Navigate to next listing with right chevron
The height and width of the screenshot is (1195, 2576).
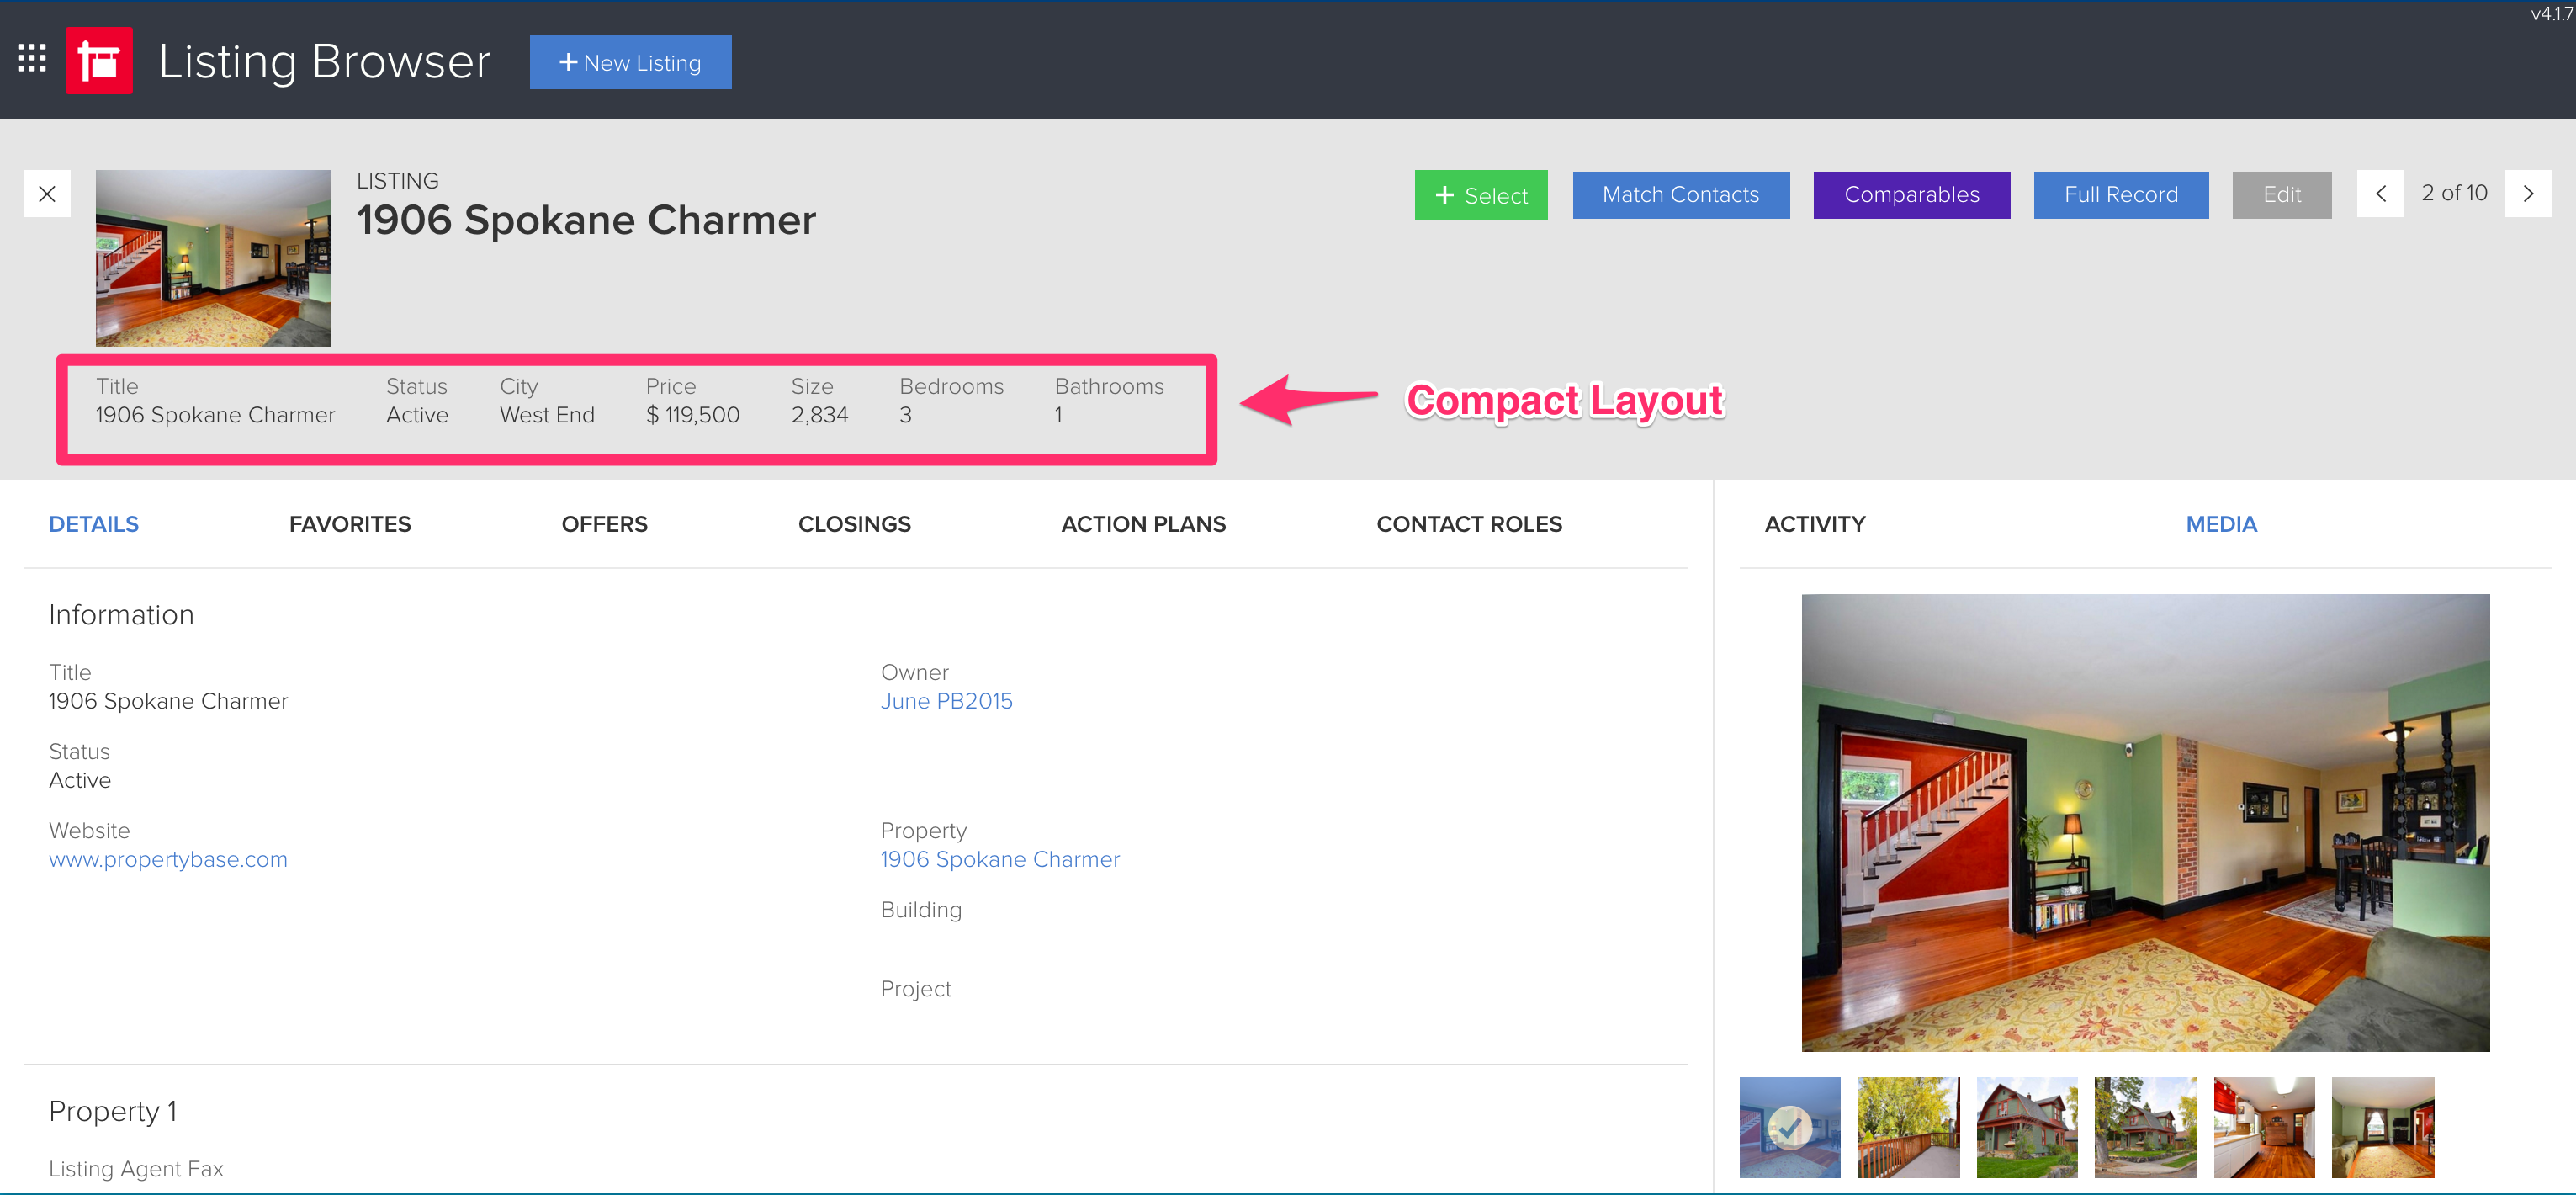pyautogui.click(x=2529, y=194)
